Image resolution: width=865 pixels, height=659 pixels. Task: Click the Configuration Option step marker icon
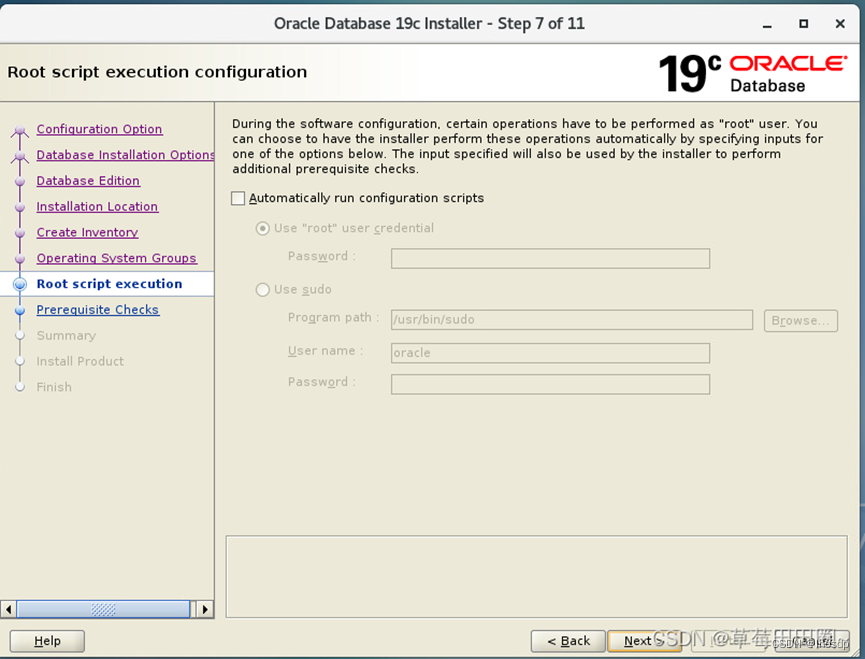click(x=20, y=130)
